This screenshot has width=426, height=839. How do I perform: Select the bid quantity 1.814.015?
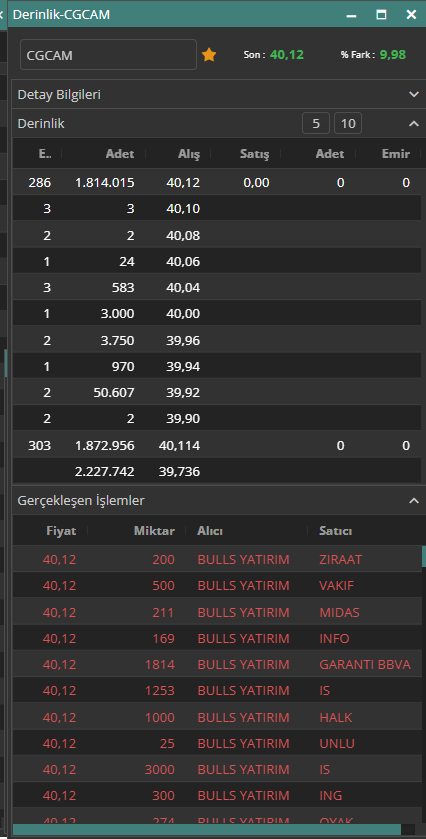point(105,182)
